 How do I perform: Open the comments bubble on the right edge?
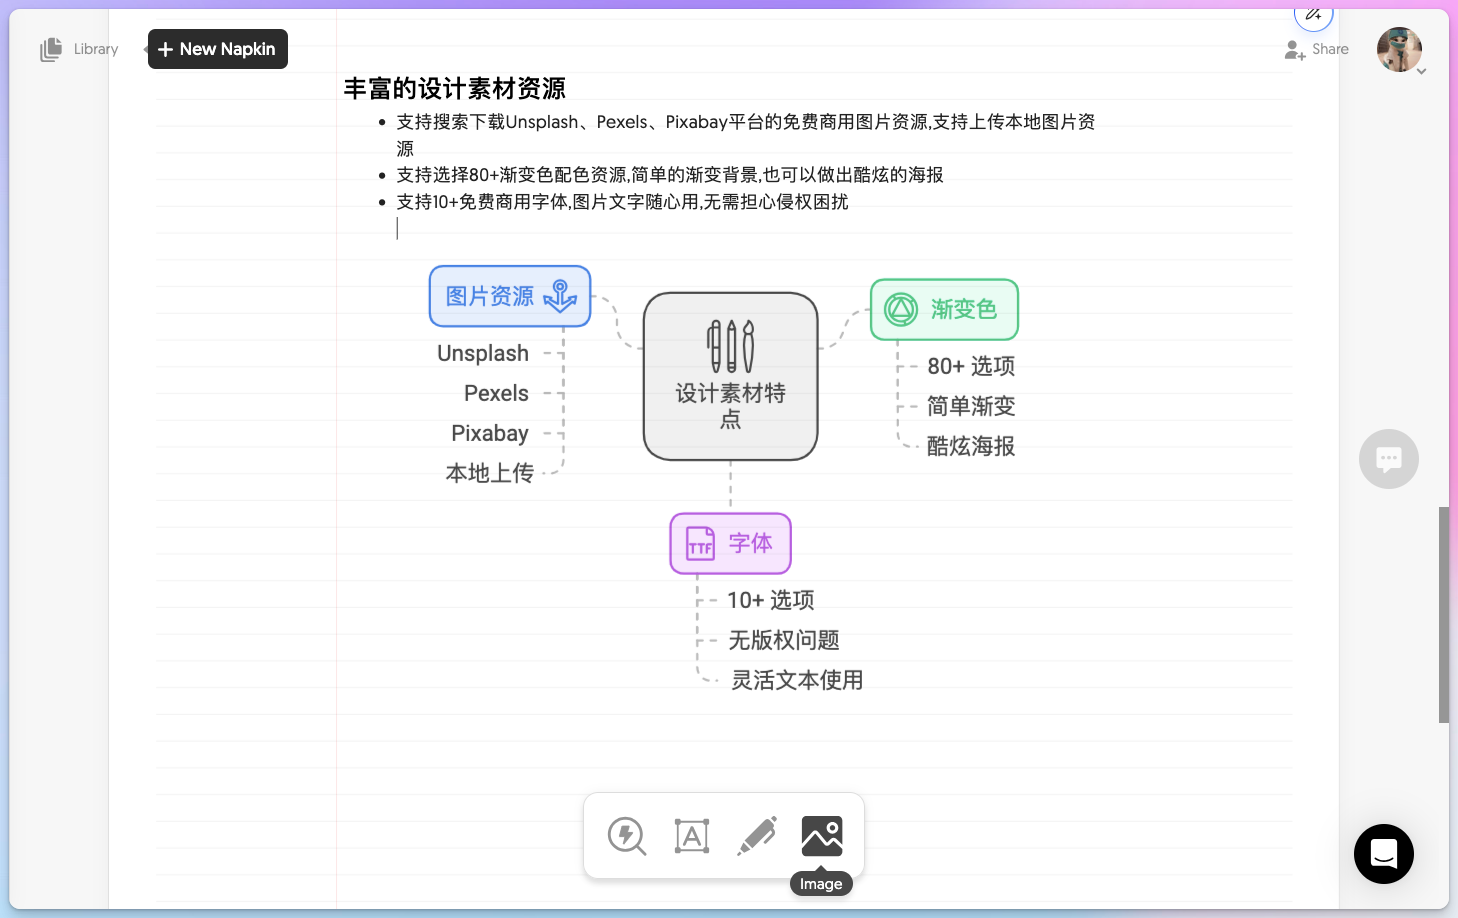(x=1389, y=459)
